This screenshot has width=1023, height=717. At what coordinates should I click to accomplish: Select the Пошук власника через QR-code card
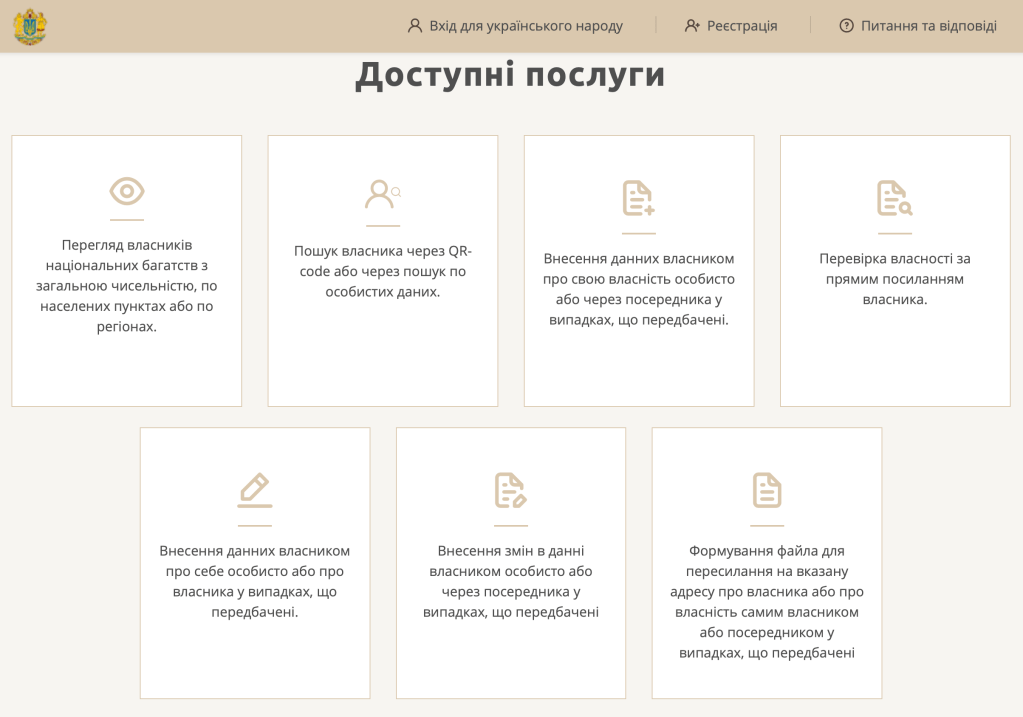click(x=382, y=271)
